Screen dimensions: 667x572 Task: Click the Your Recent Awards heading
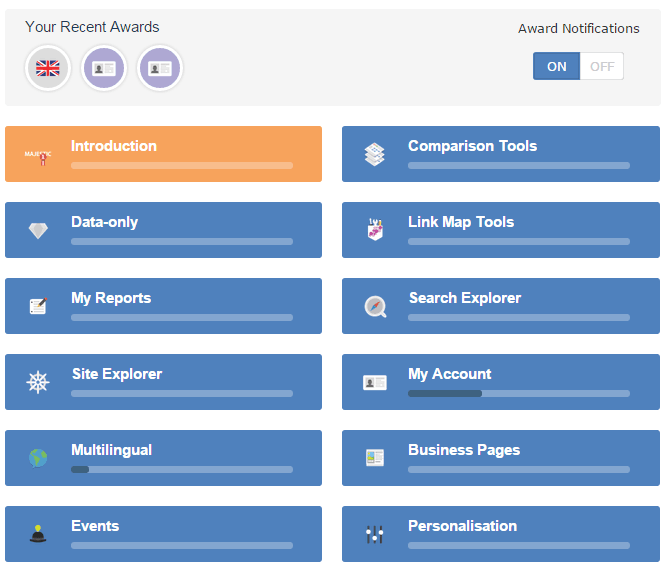coord(92,27)
